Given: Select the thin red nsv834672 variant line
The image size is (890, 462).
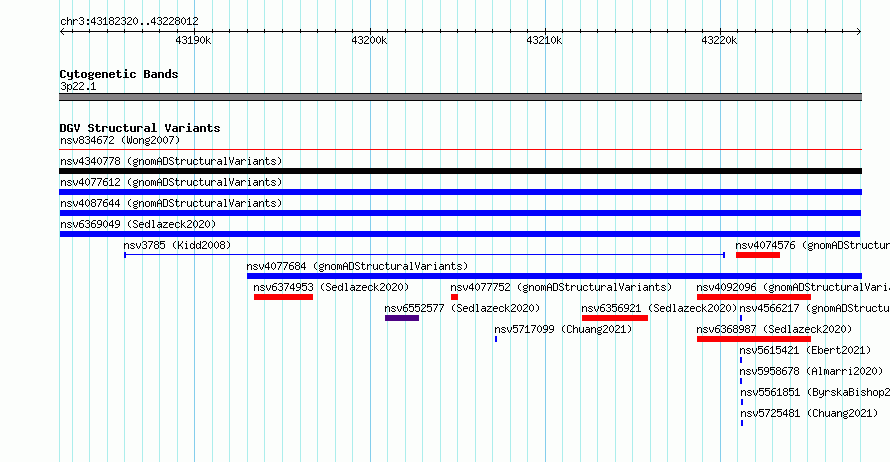Looking at the screenshot, I should [460, 149].
